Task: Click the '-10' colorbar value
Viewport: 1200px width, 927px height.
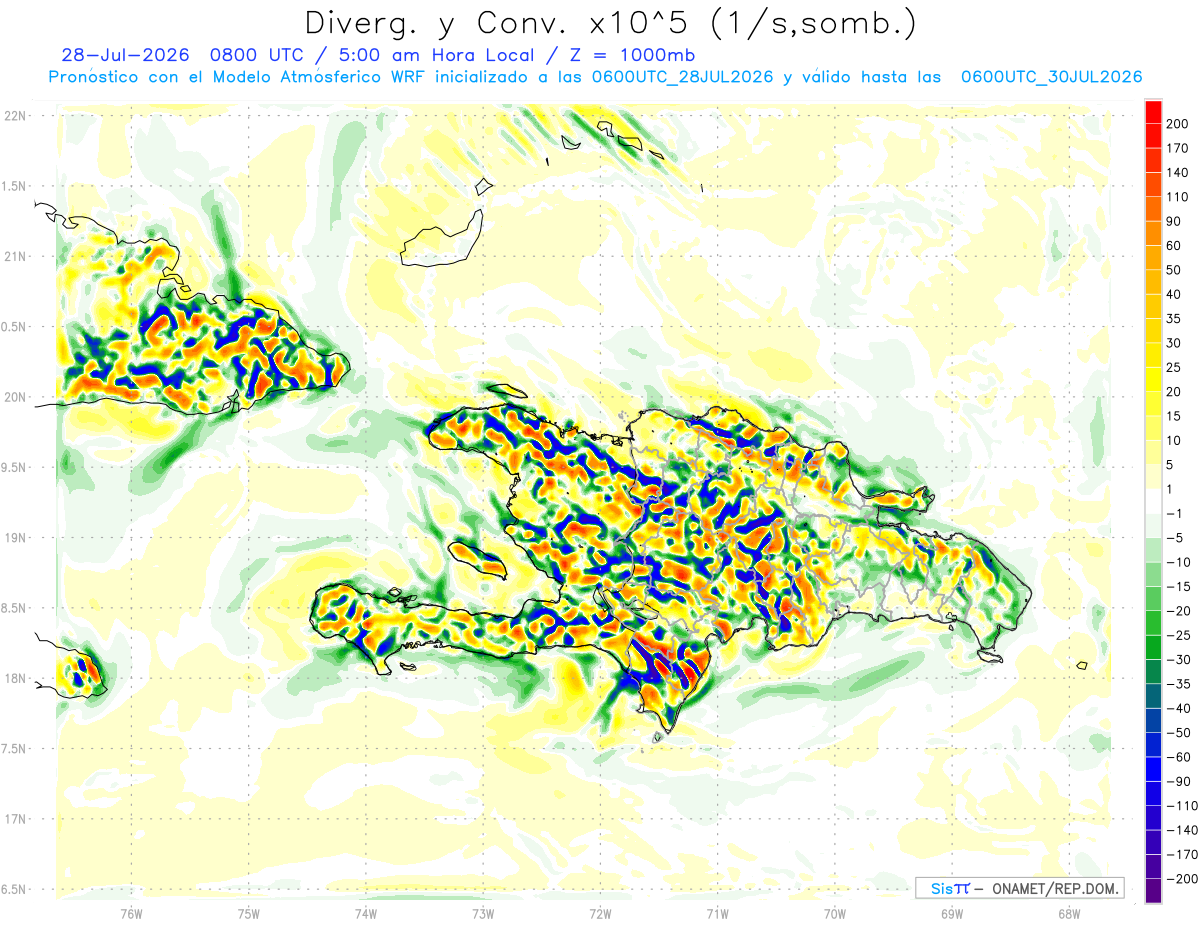Action: (x=1178, y=562)
